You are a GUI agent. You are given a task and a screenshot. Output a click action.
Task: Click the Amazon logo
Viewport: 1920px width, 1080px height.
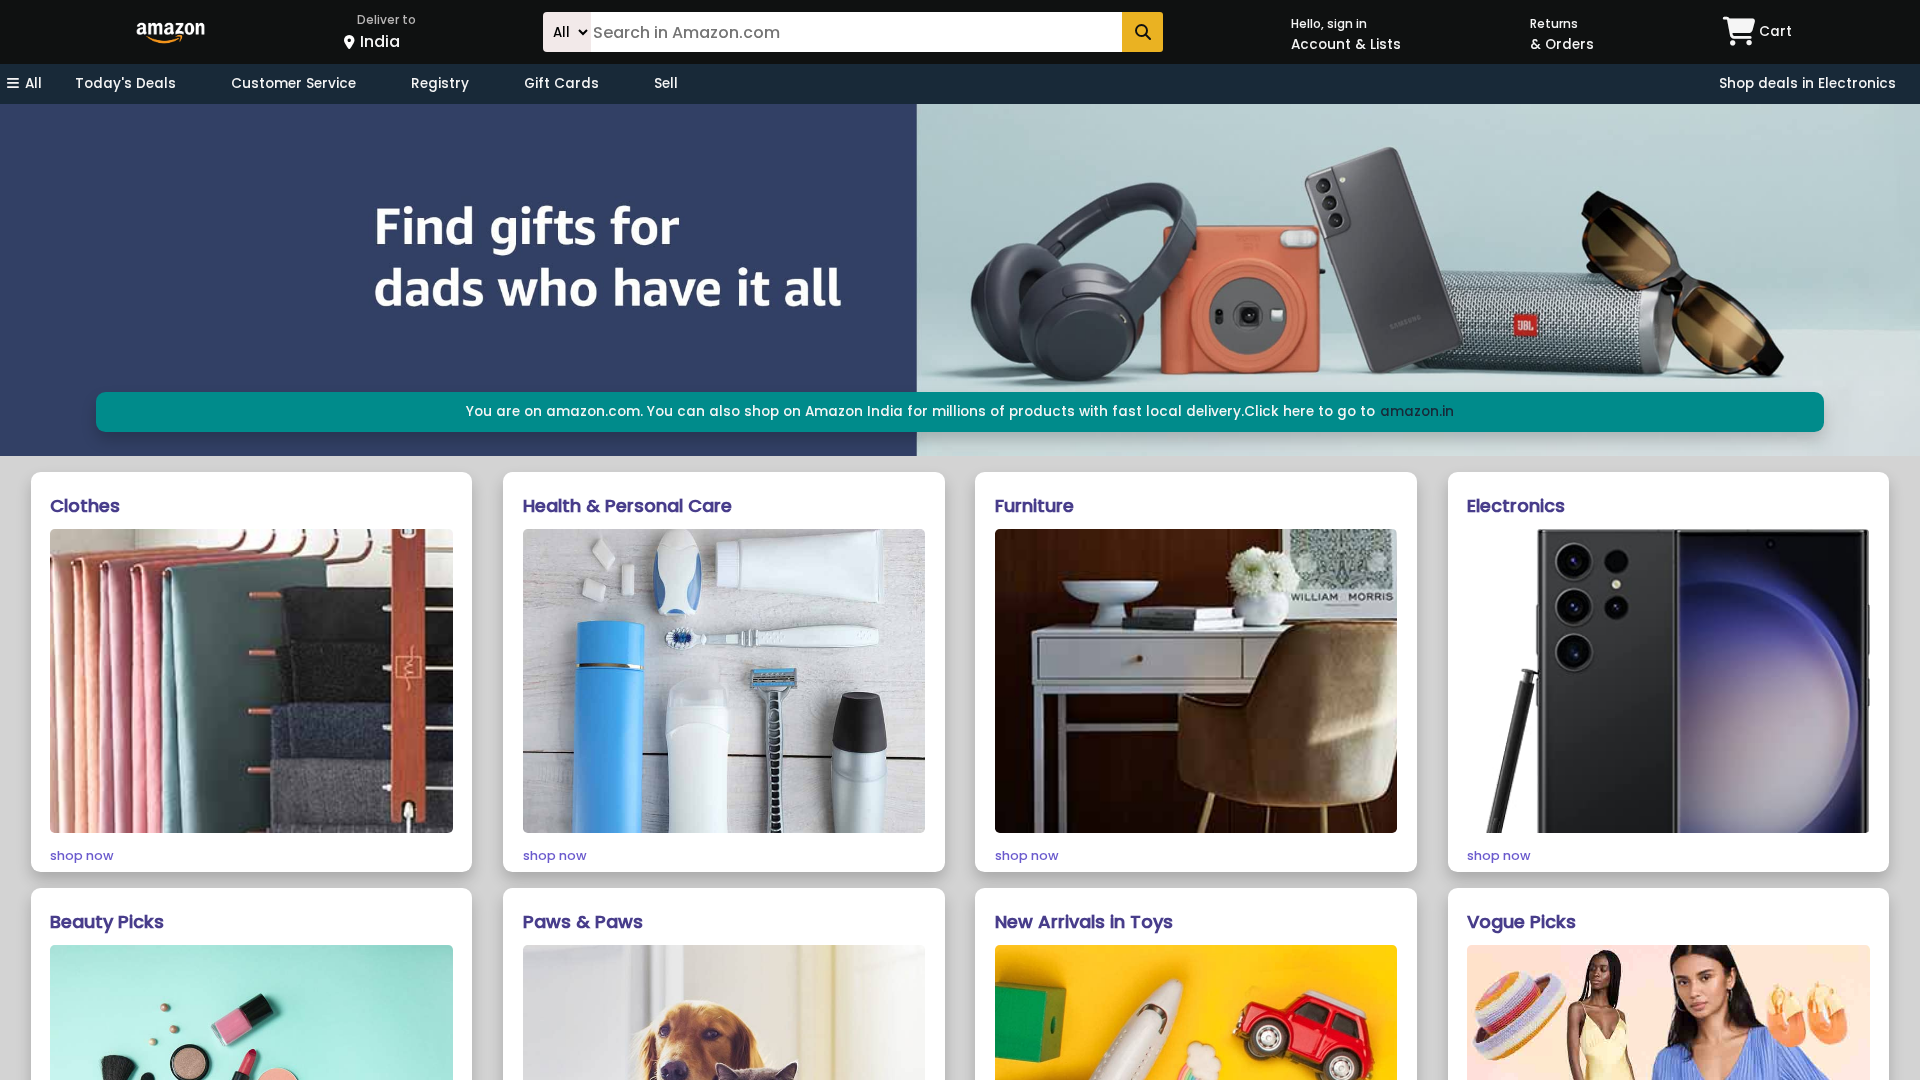[x=171, y=32]
